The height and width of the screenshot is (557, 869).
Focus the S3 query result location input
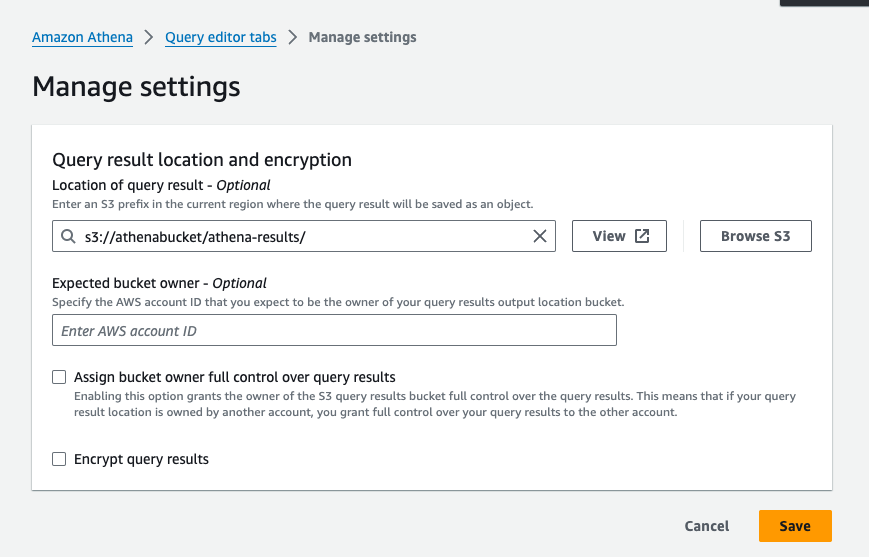click(x=304, y=236)
